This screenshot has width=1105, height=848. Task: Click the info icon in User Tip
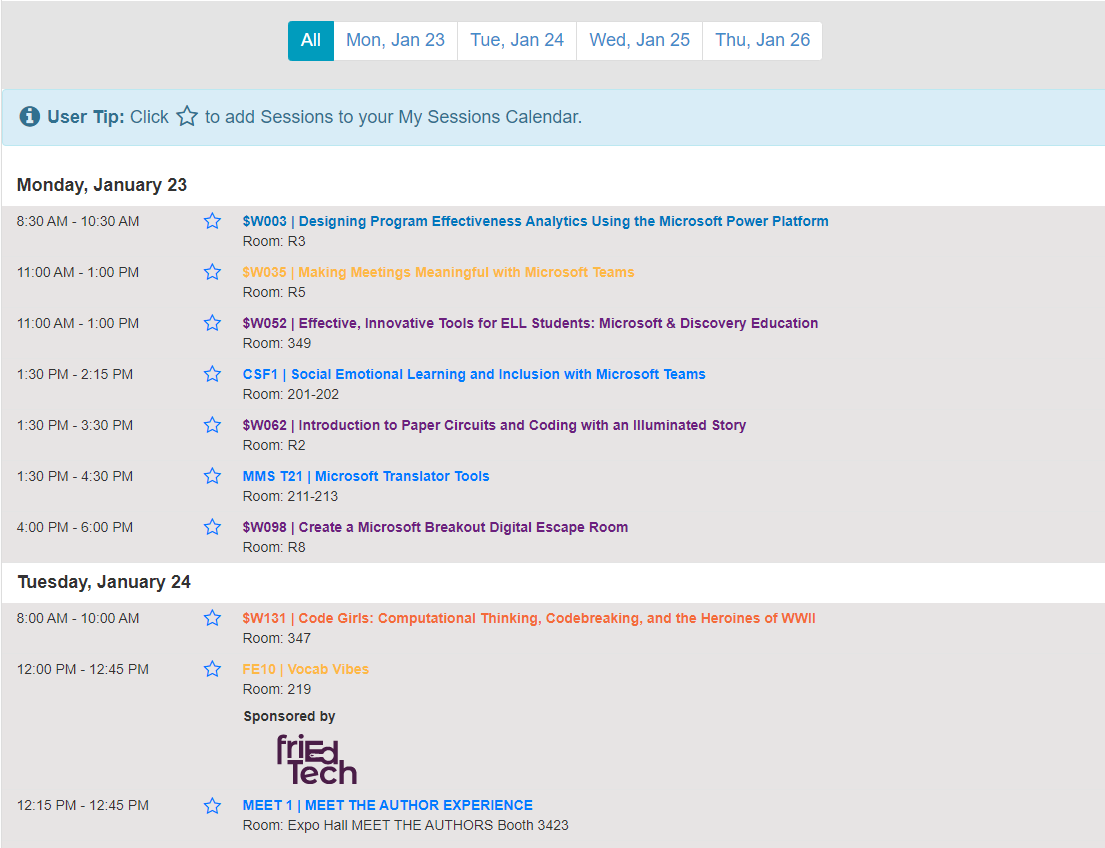(x=30, y=116)
